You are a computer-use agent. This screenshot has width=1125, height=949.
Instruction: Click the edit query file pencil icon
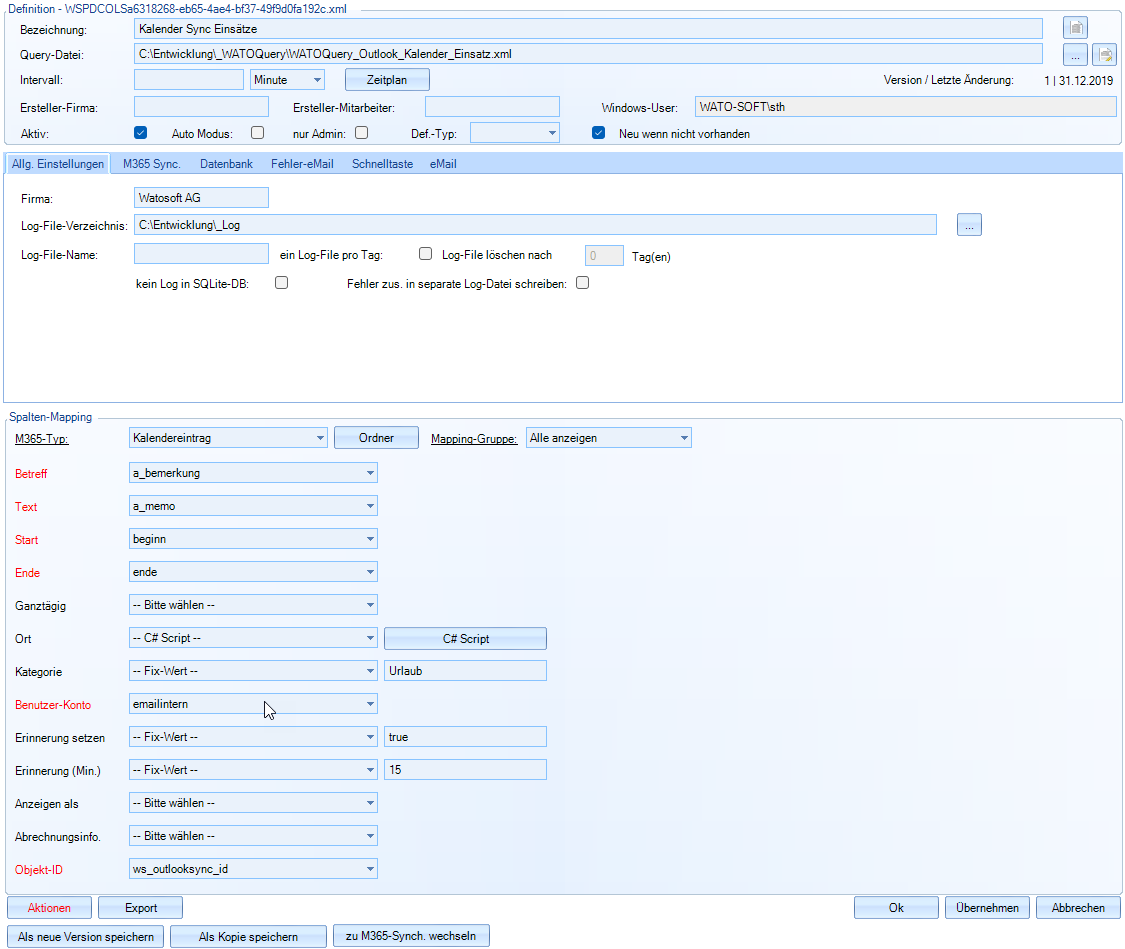(1104, 54)
